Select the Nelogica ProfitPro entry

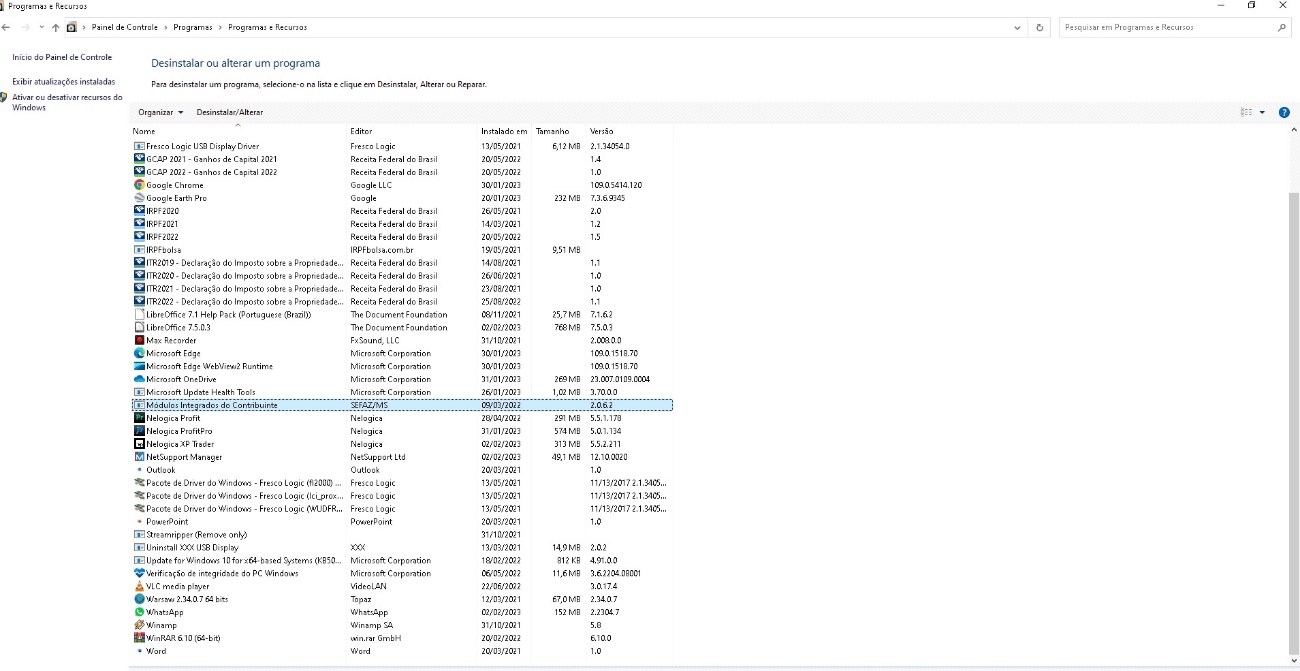tap(402, 431)
